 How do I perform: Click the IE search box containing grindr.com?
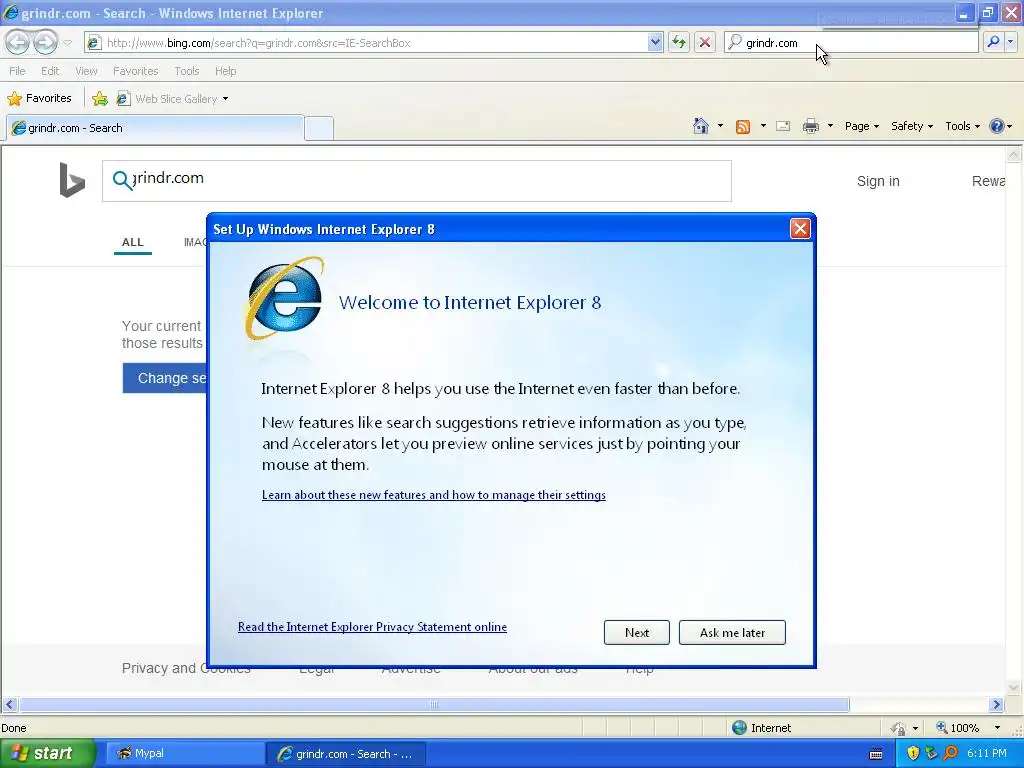(x=851, y=42)
